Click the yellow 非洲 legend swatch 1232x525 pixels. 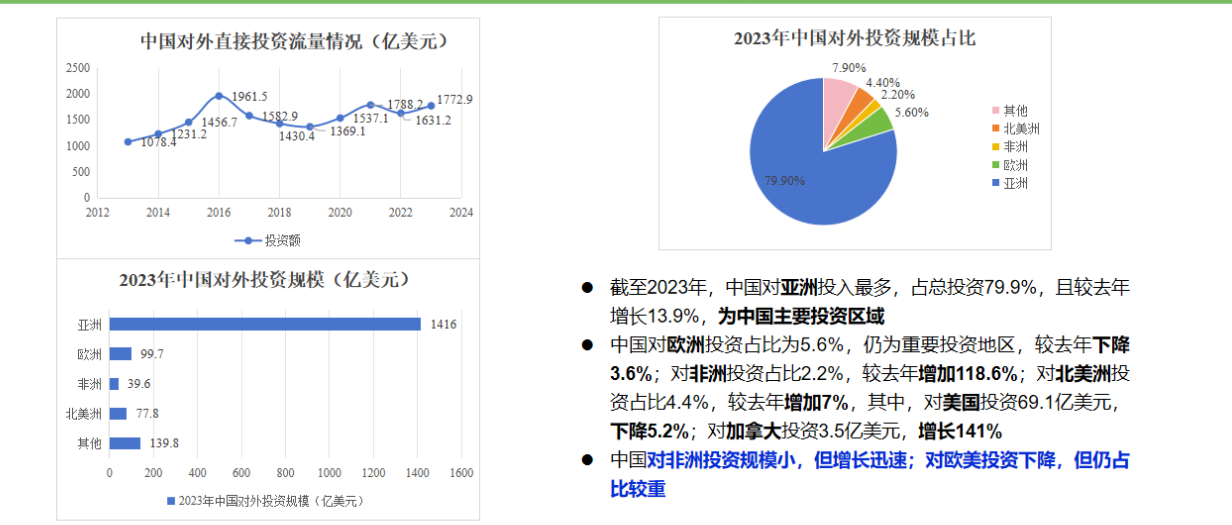995,147
